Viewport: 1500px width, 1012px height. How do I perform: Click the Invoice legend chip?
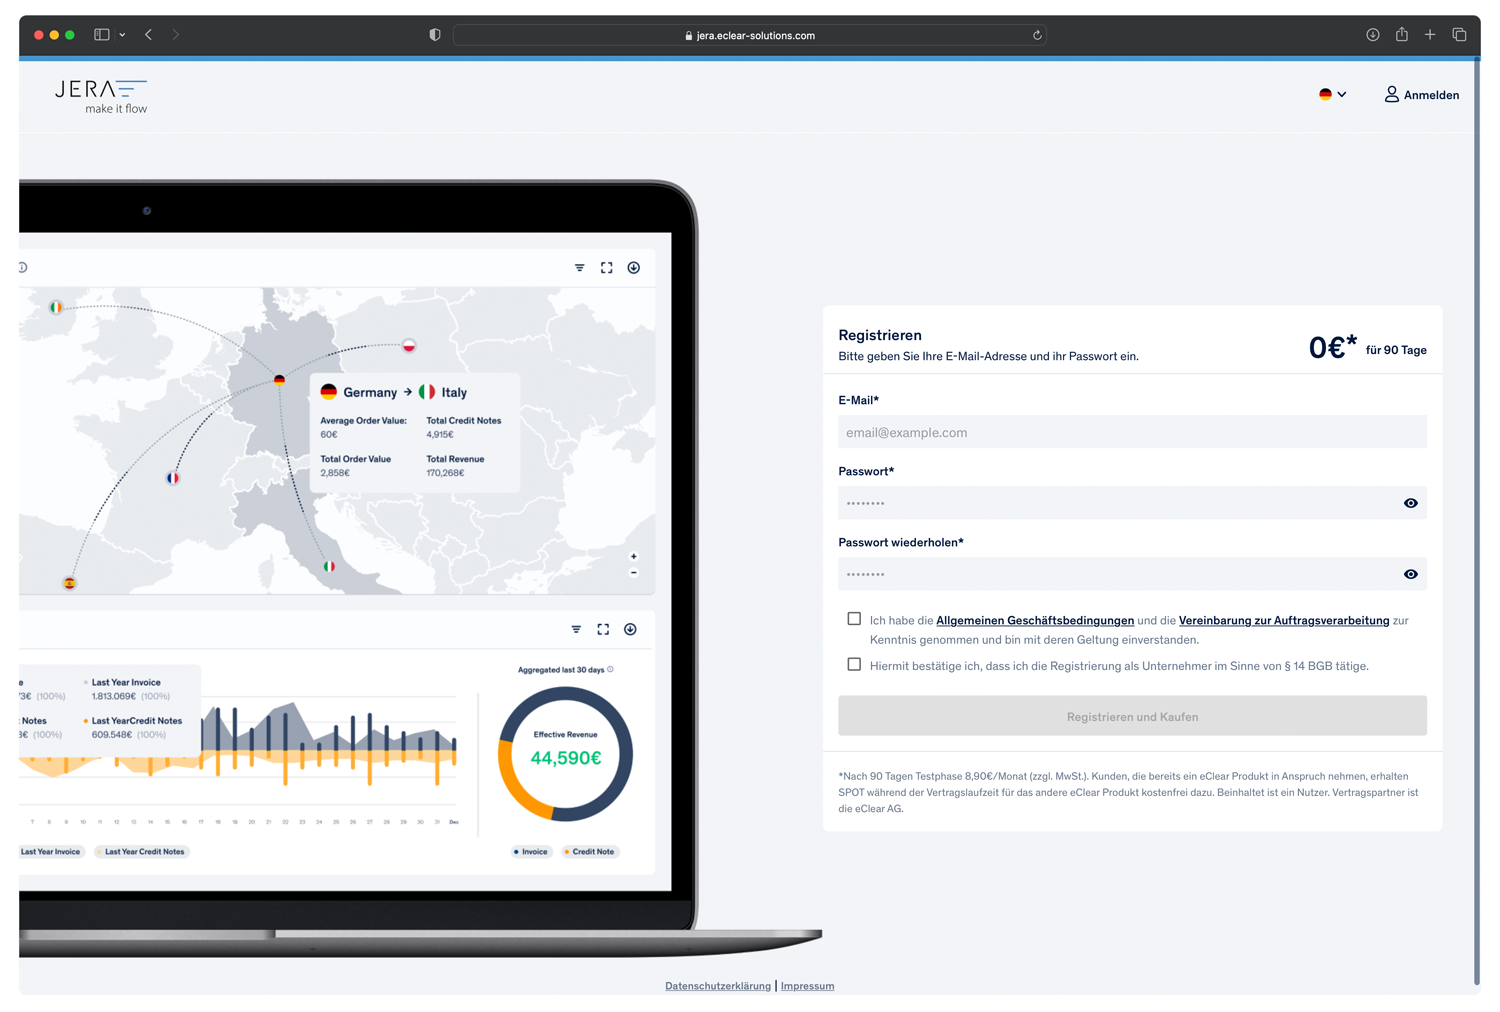(x=531, y=852)
